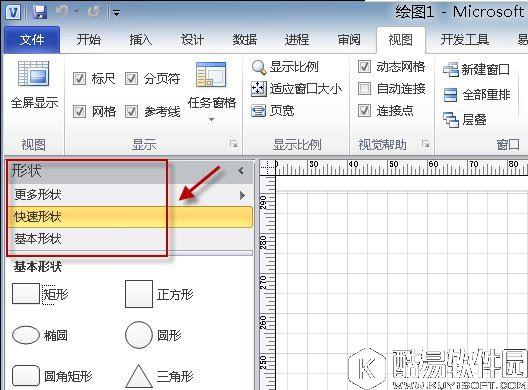The width and height of the screenshot is (528, 390).
Task: Click the 层叠 cascade windows icon
Action: click(x=451, y=120)
